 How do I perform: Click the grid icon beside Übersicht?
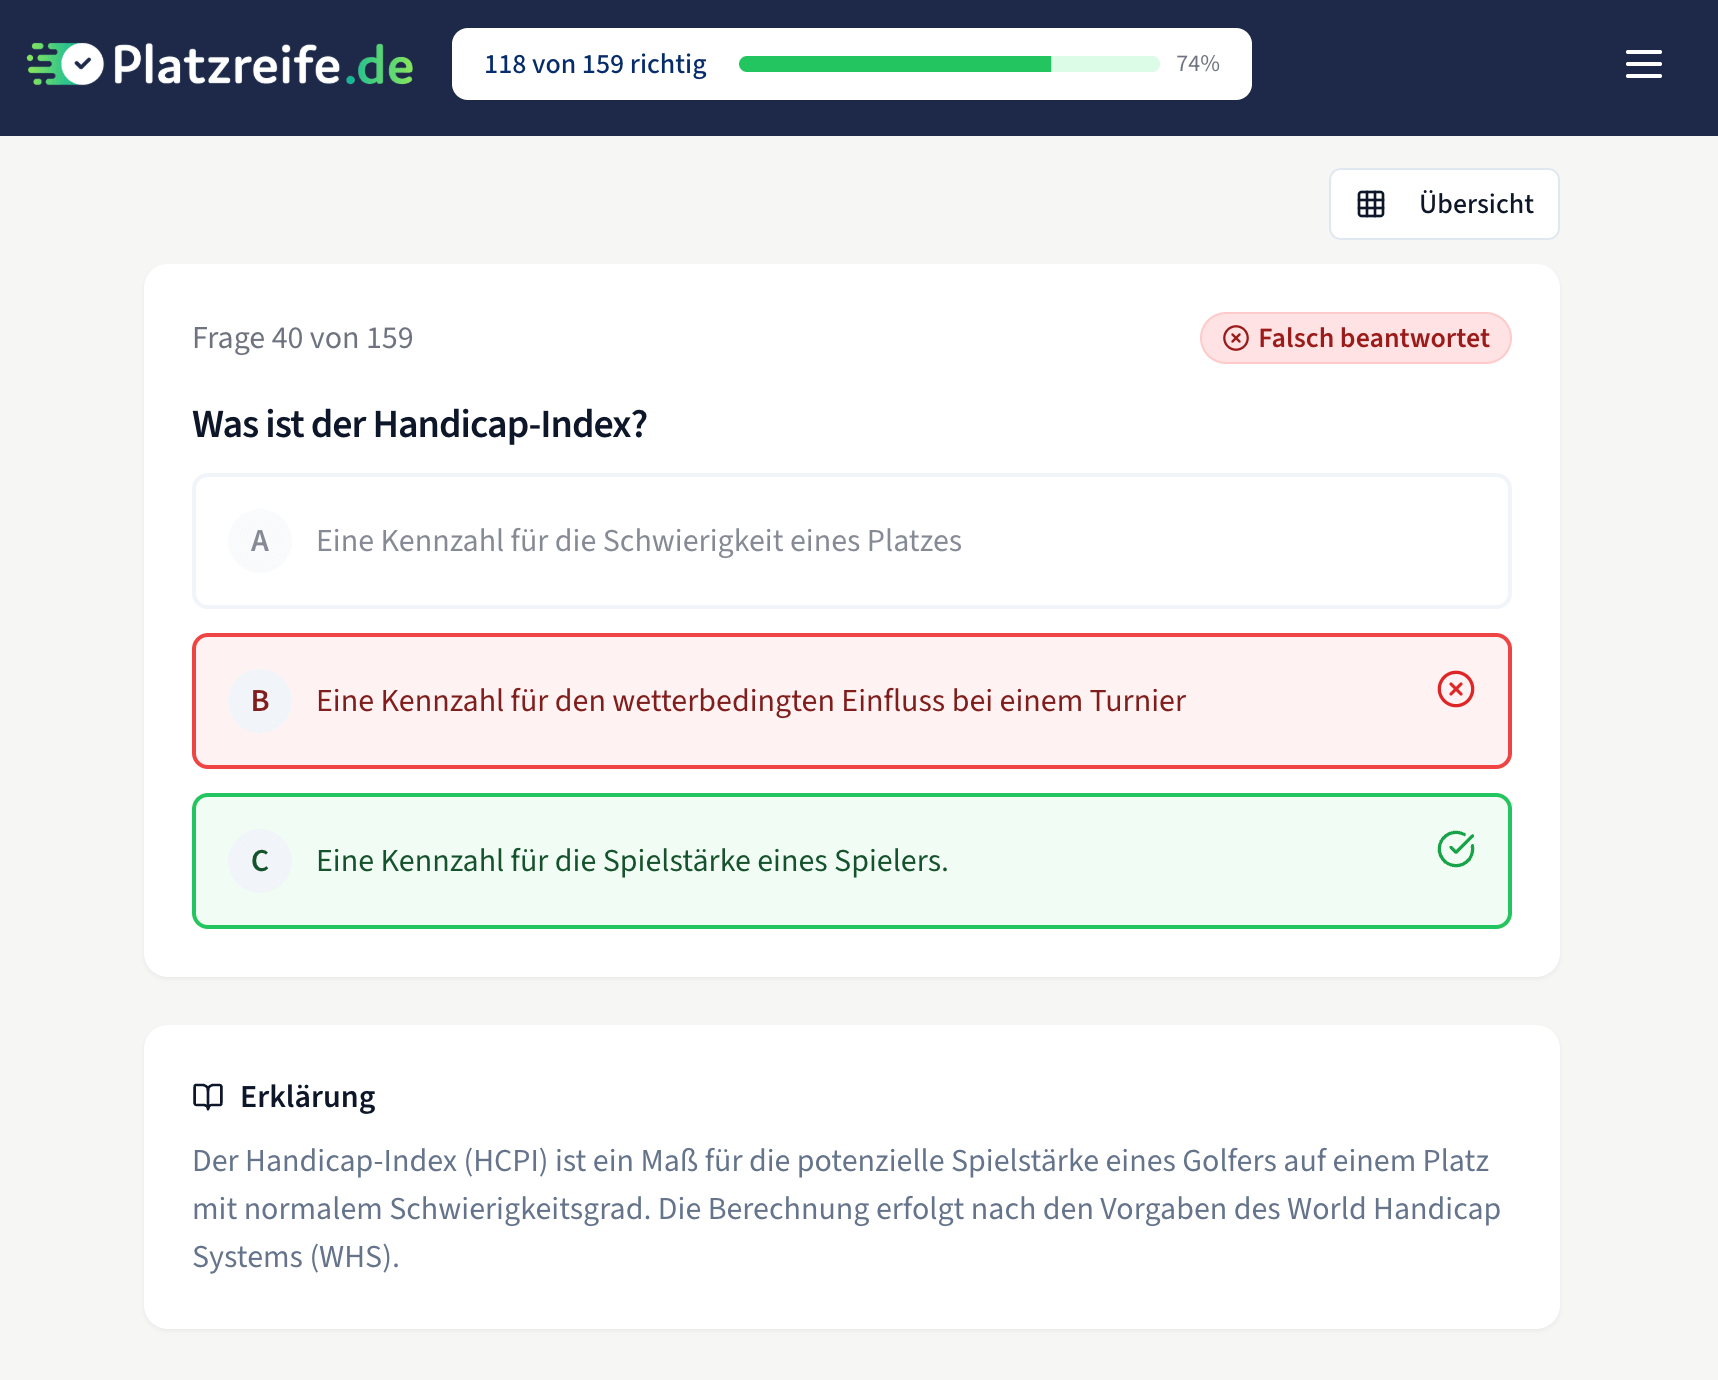1371,204
